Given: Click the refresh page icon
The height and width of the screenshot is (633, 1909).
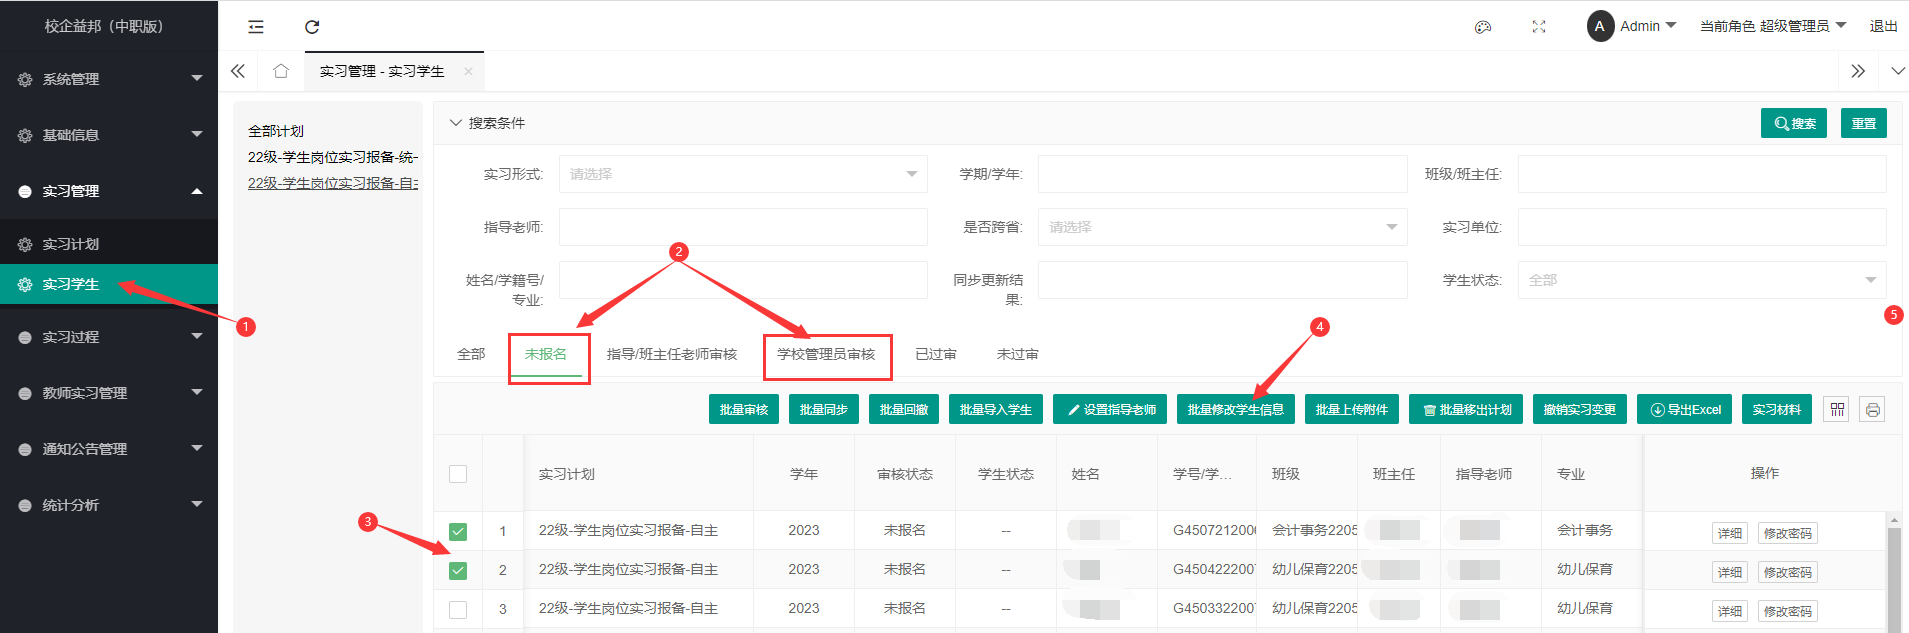Looking at the screenshot, I should [x=312, y=27].
